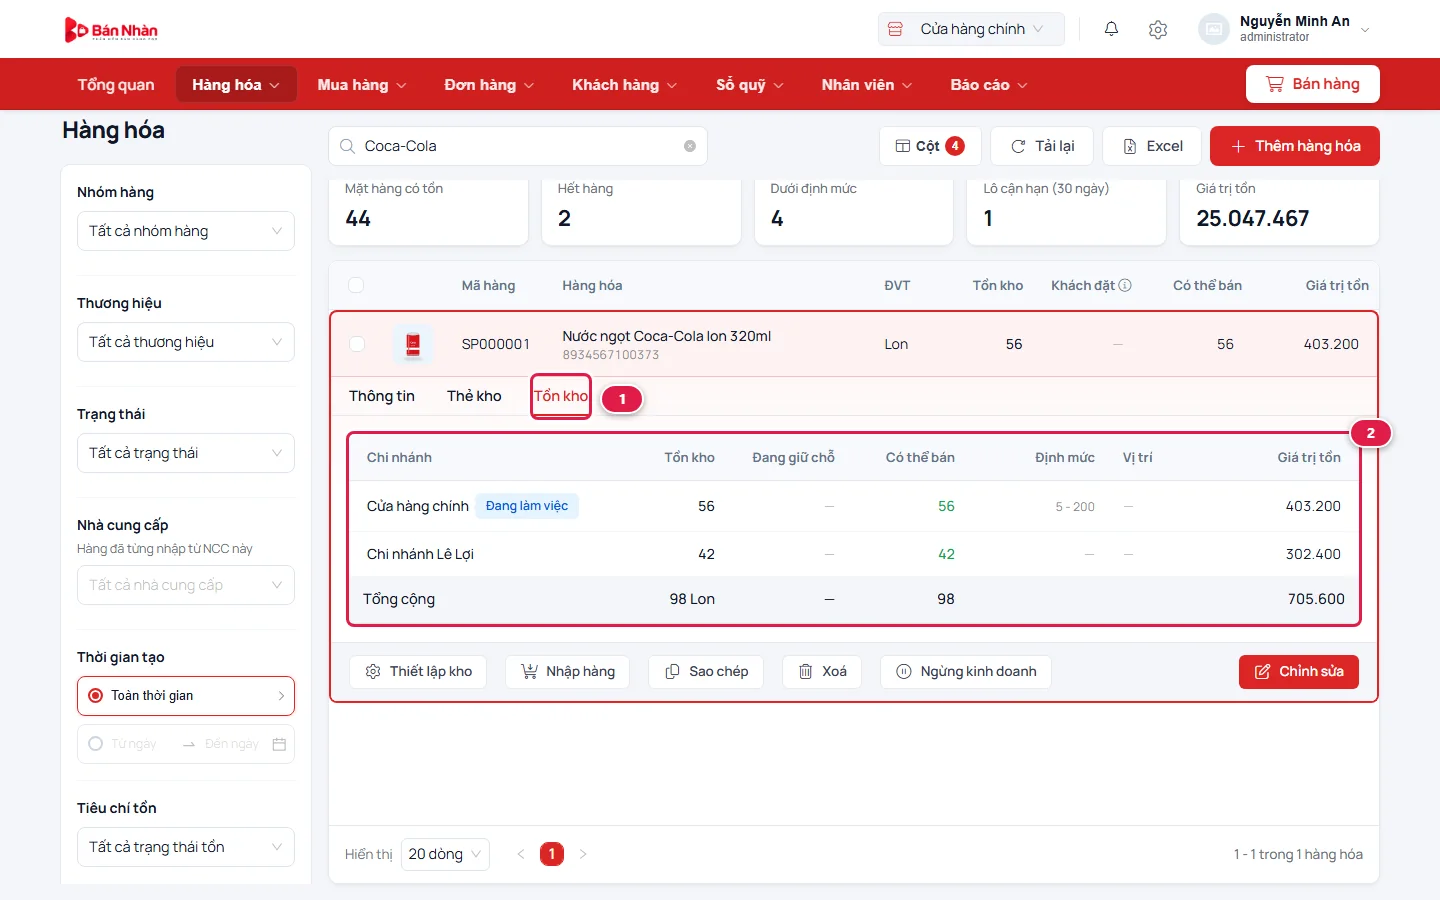The height and width of the screenshot is (900, 1440).
Task: Click Thêm hàng hóa button
Action: (x=1295, y=146)
